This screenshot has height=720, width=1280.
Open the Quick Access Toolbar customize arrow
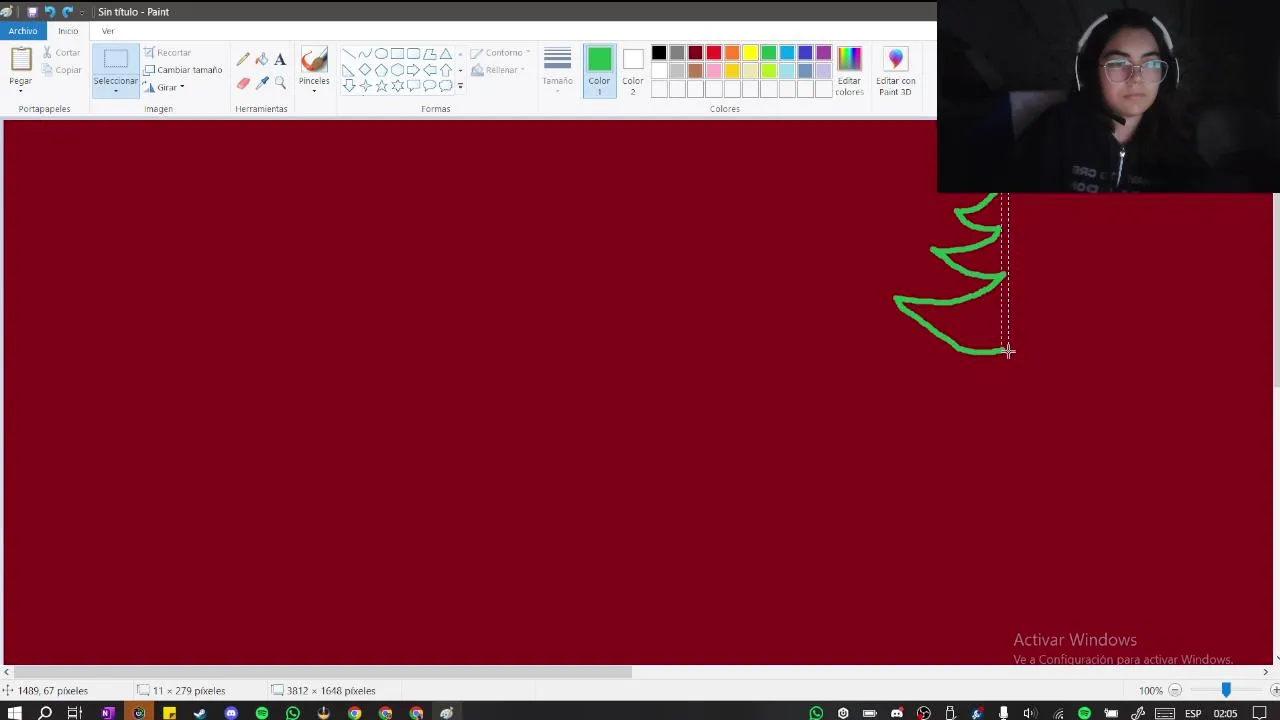click(82, 12)
